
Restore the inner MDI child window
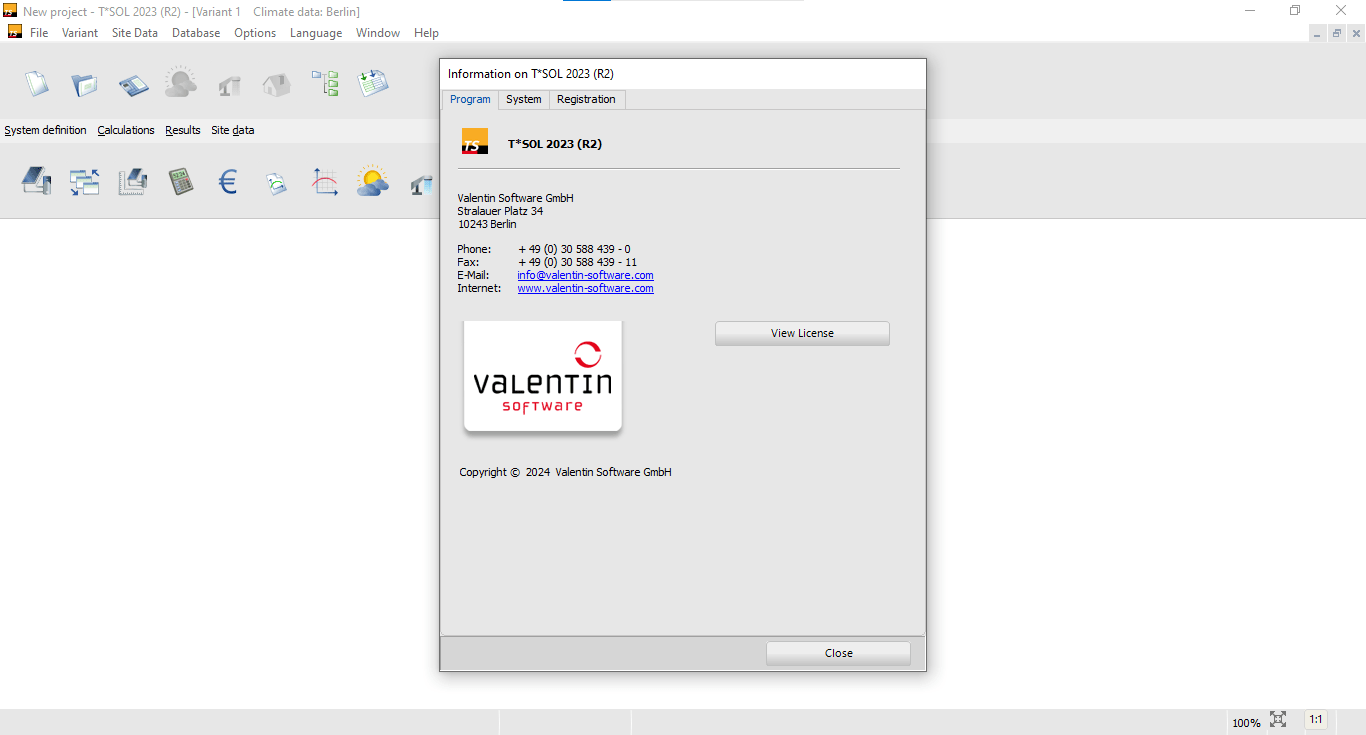[x=1336, y=33]
